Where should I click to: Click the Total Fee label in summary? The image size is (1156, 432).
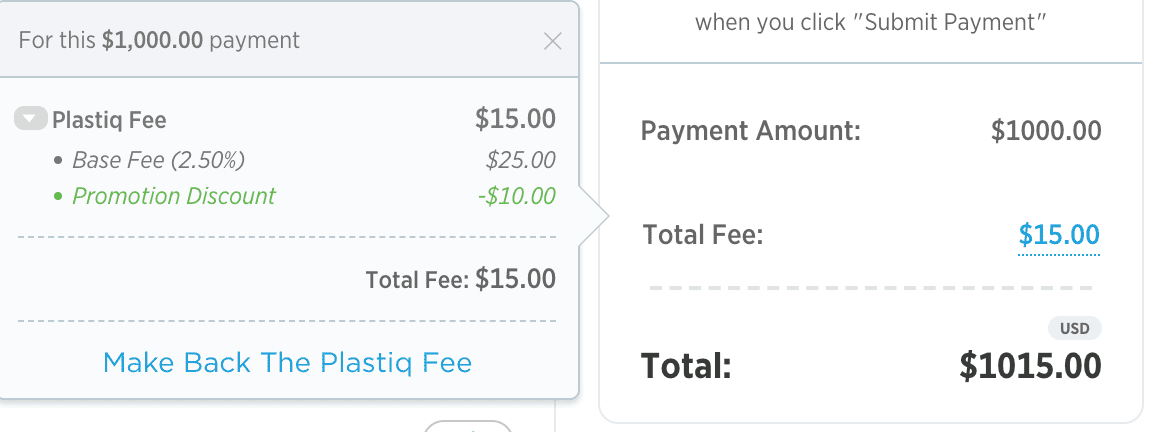703,235
